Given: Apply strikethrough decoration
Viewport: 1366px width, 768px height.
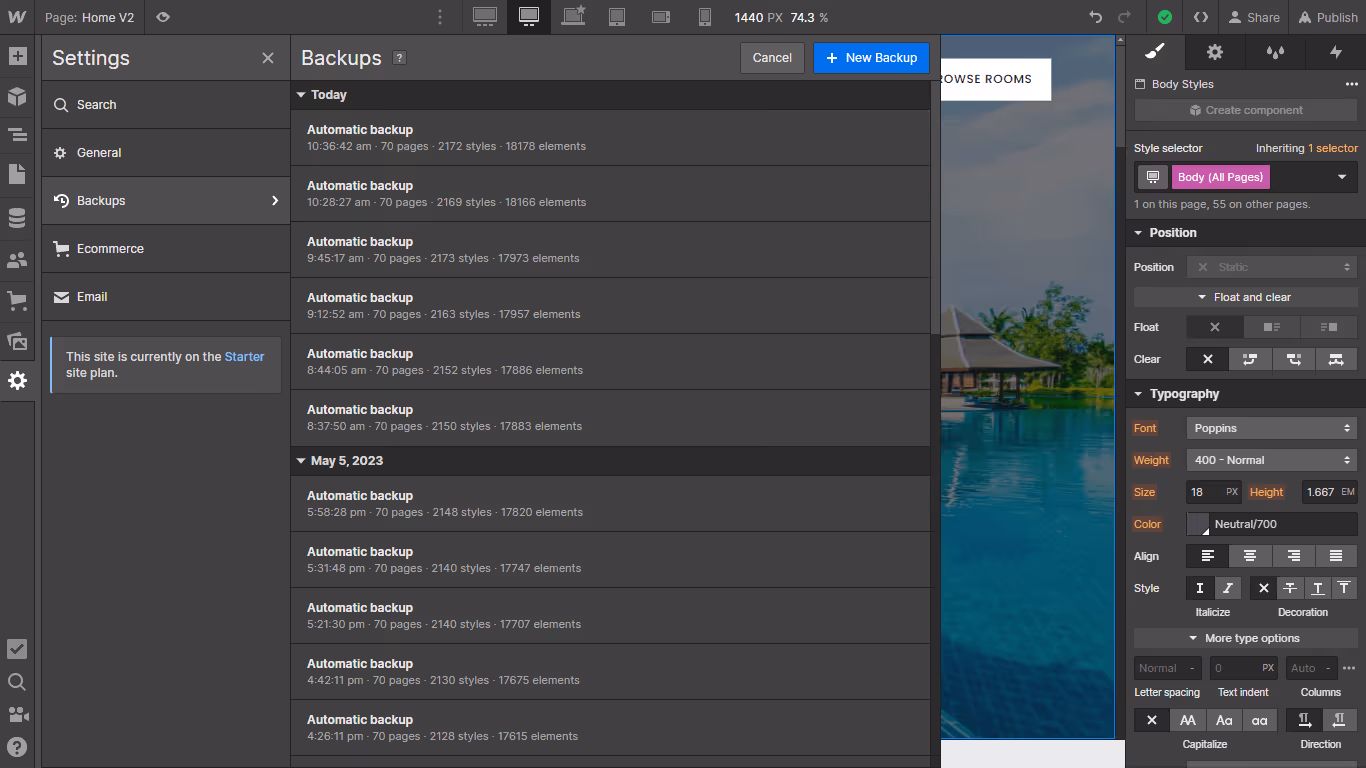Looking at the screenshot, I should pyautogui.click(x=1290, y=588).
